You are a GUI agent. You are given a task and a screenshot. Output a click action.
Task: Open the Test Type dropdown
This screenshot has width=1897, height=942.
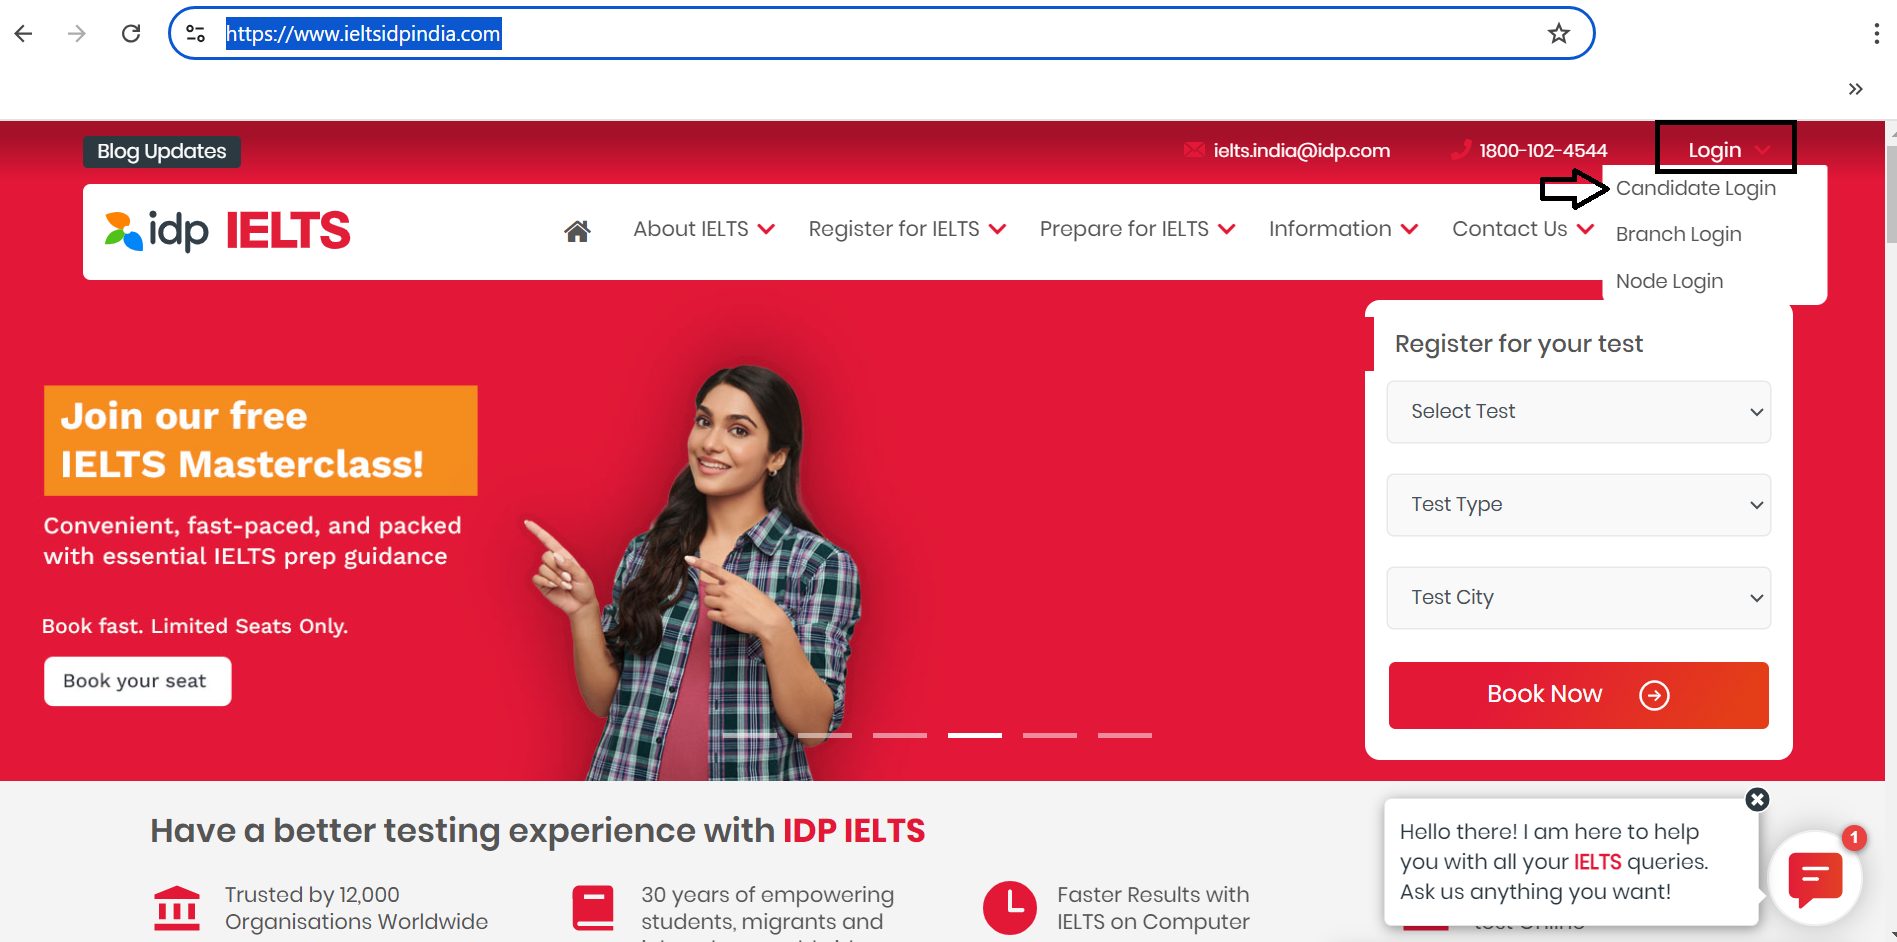click(x=1578, y=504)
